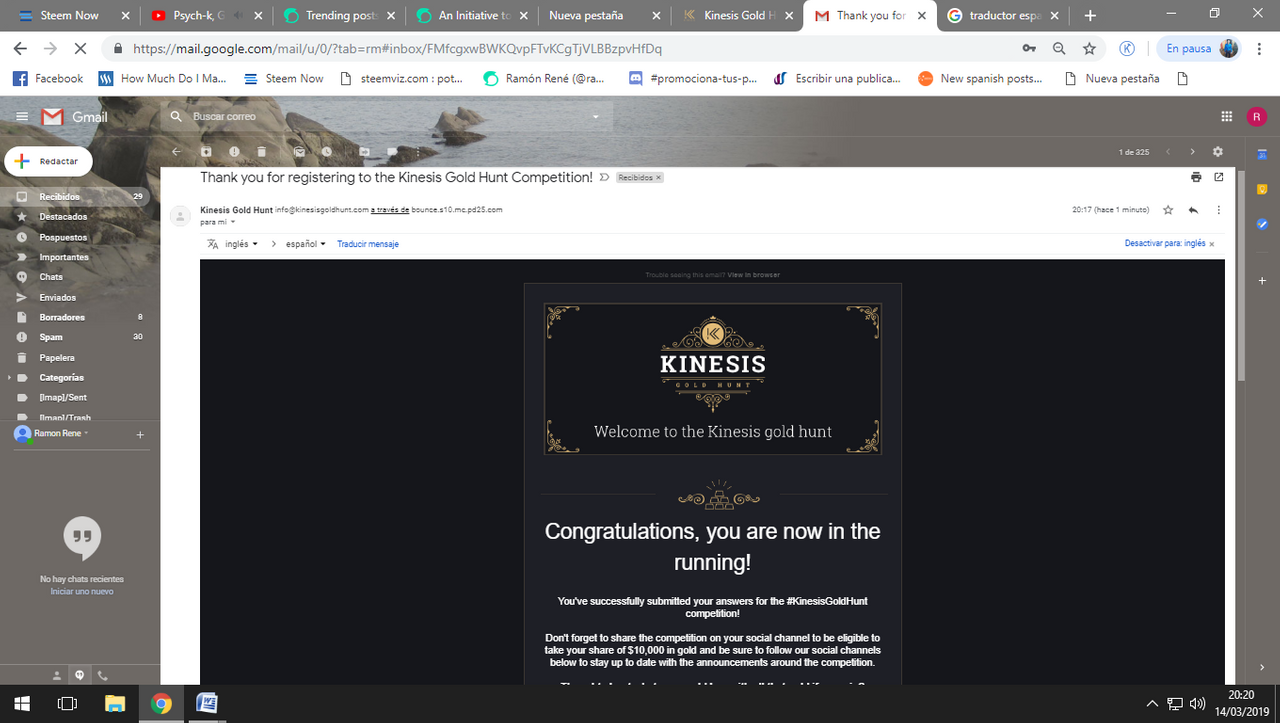The width and height of the screenshot is (1280, 723).
Task: Star this Kinesis Gold Hunt message
Action: click(1168, 210)
